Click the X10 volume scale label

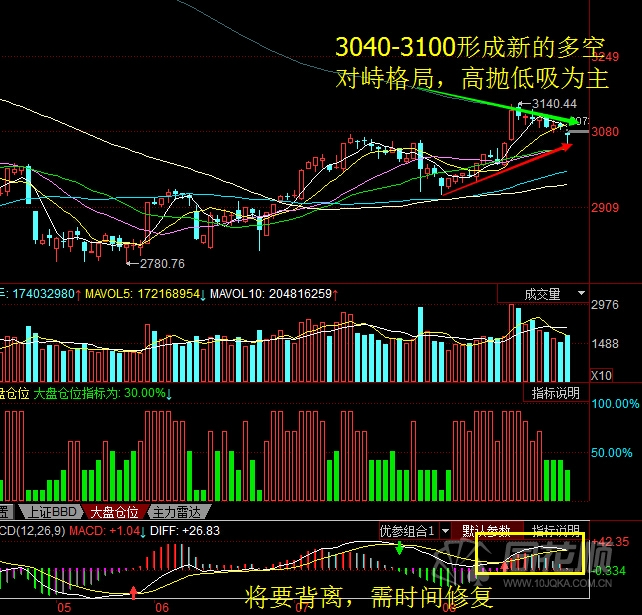pyautogui.click(x=601, y=375)
